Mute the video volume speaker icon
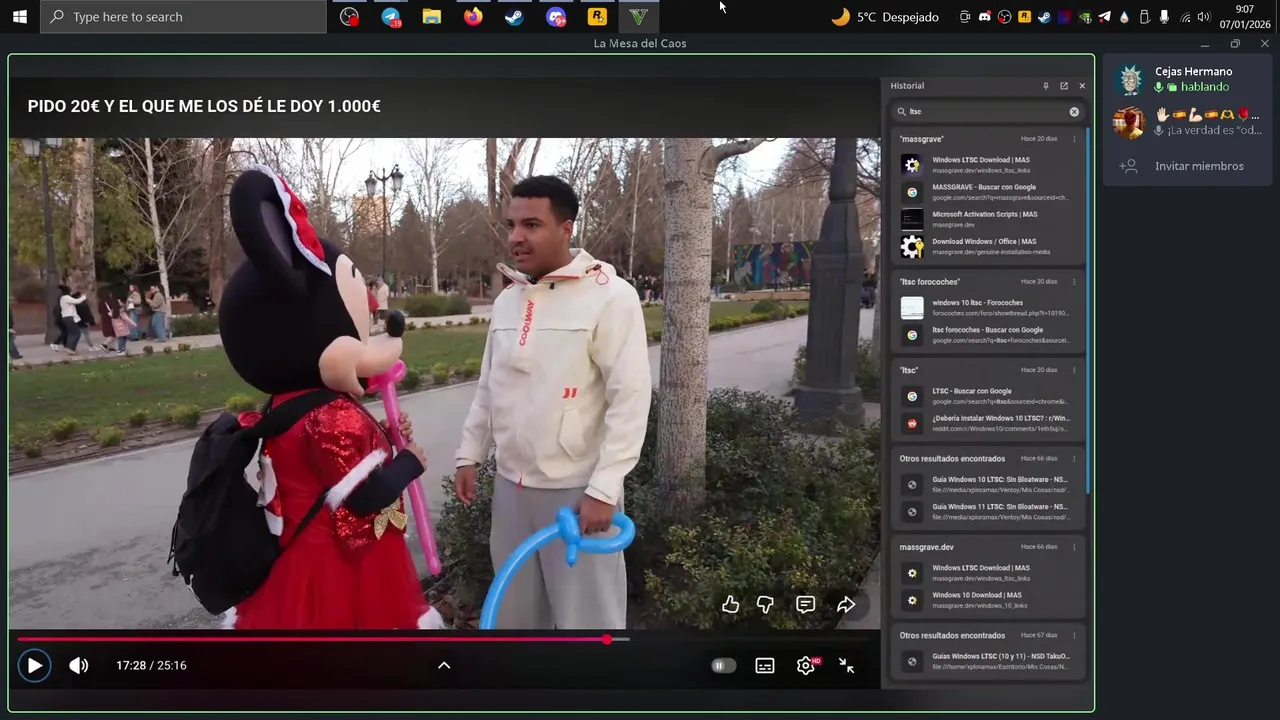Screen dimensions: 1280x720 [78, 665]
